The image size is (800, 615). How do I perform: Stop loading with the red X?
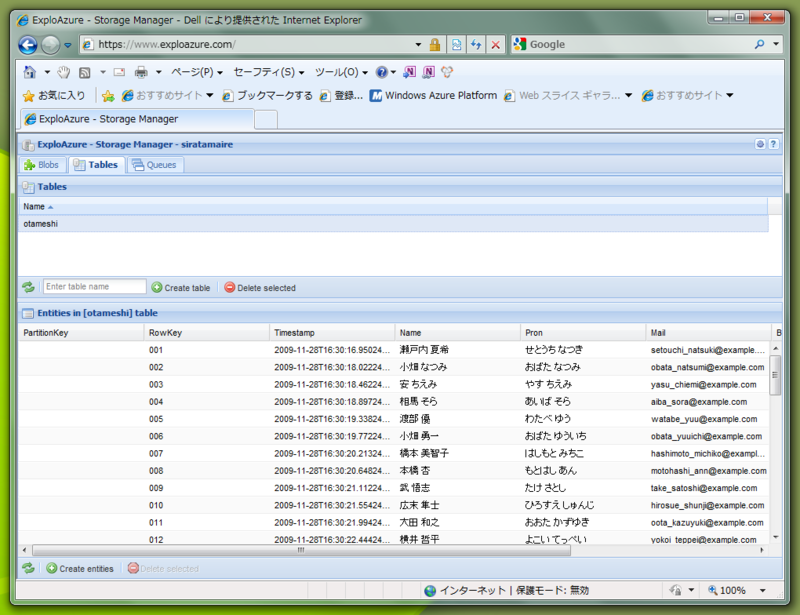point(495,44)
